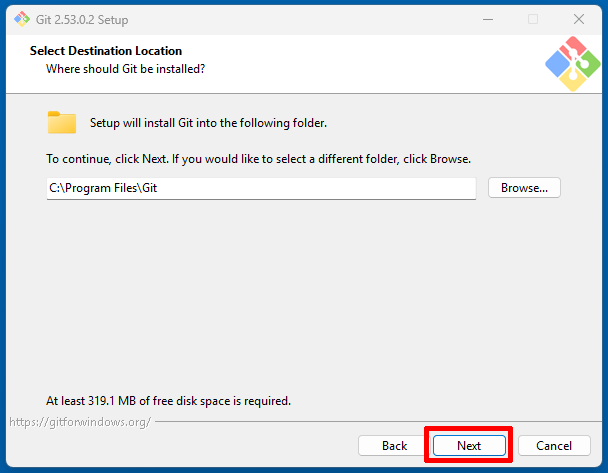Click the 'Where should Git be installed?' subtitle
The height and width of the screenshot is (473, 608).
point(126,69)
